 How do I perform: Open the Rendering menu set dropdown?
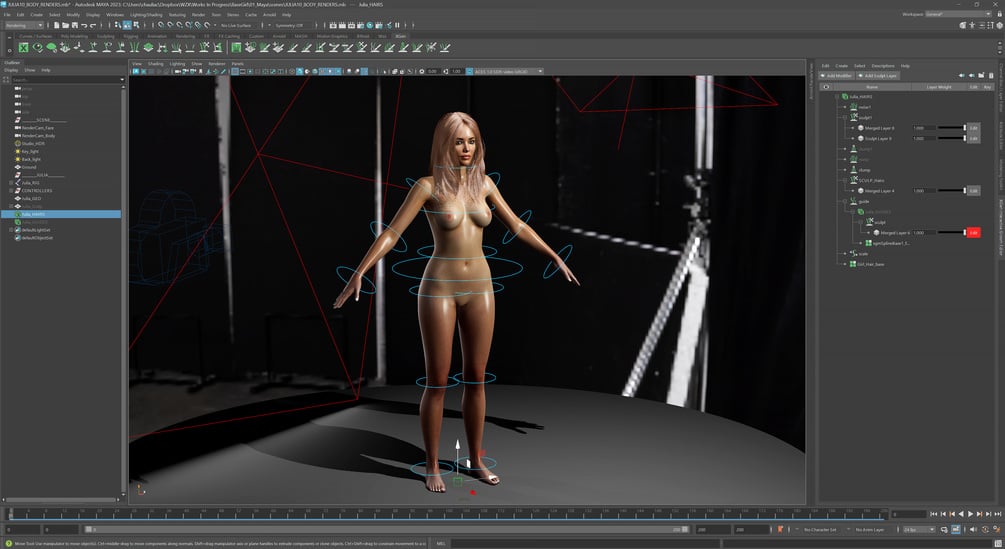24,25
